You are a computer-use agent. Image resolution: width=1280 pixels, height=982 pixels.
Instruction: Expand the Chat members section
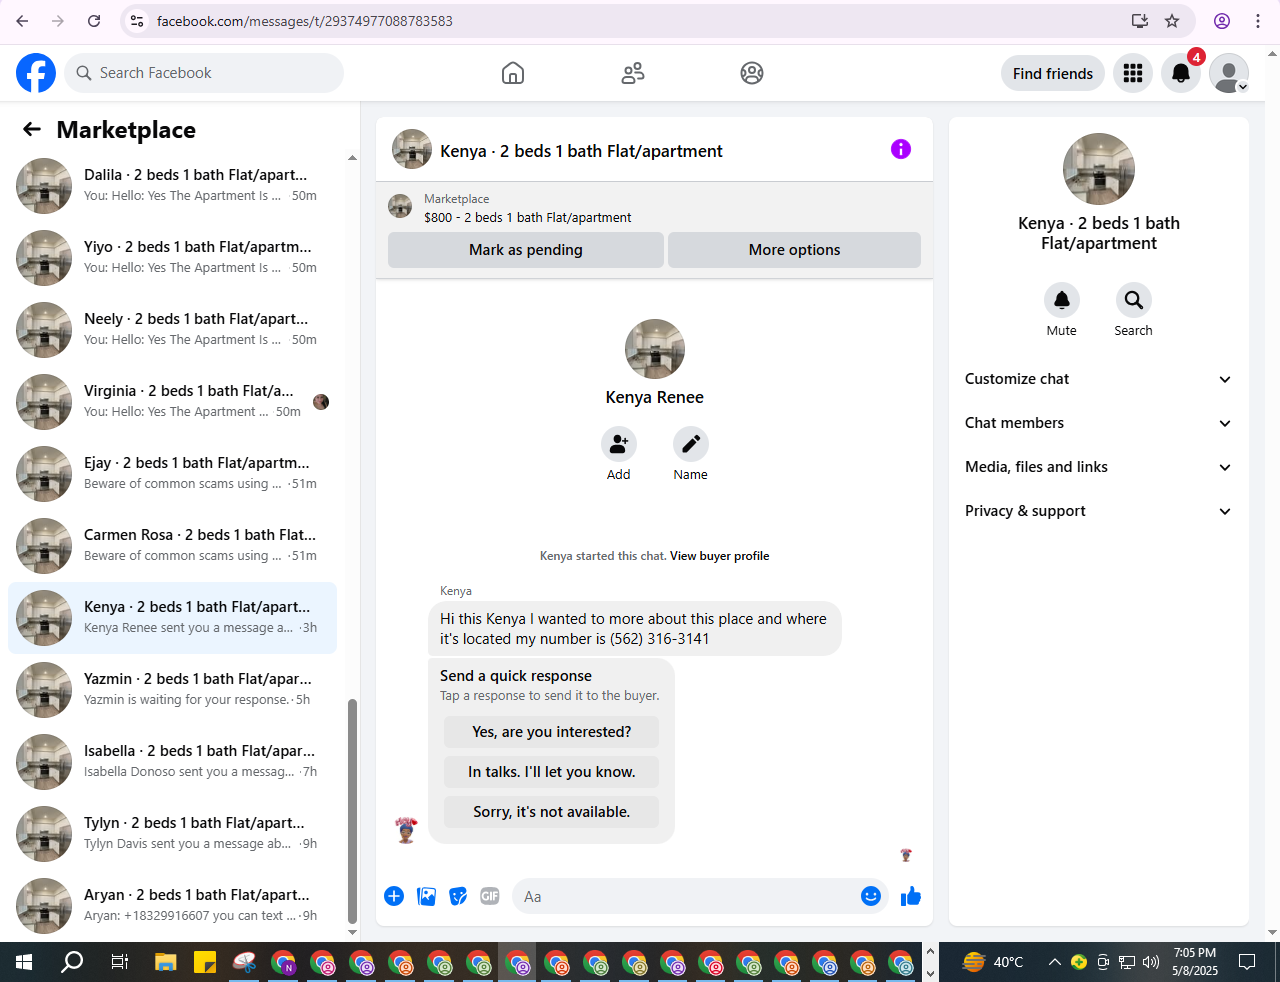tap(1098, 423)
